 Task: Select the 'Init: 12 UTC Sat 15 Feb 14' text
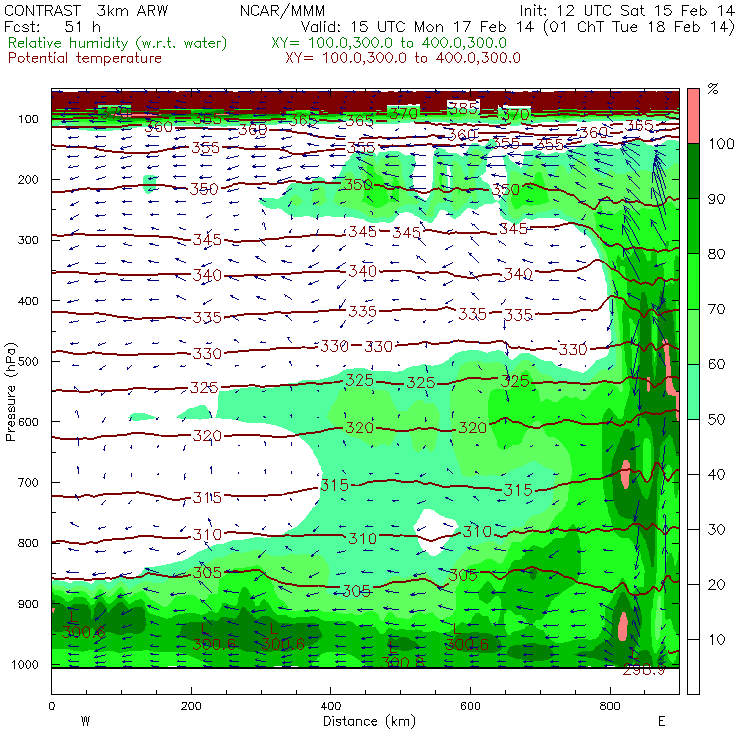627,10
